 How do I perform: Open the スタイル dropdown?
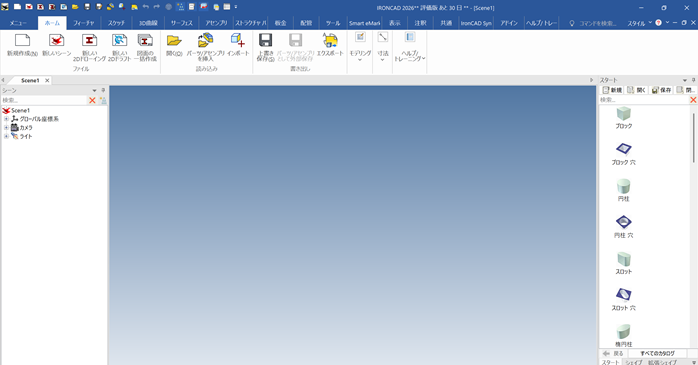[x=639, y=23]
